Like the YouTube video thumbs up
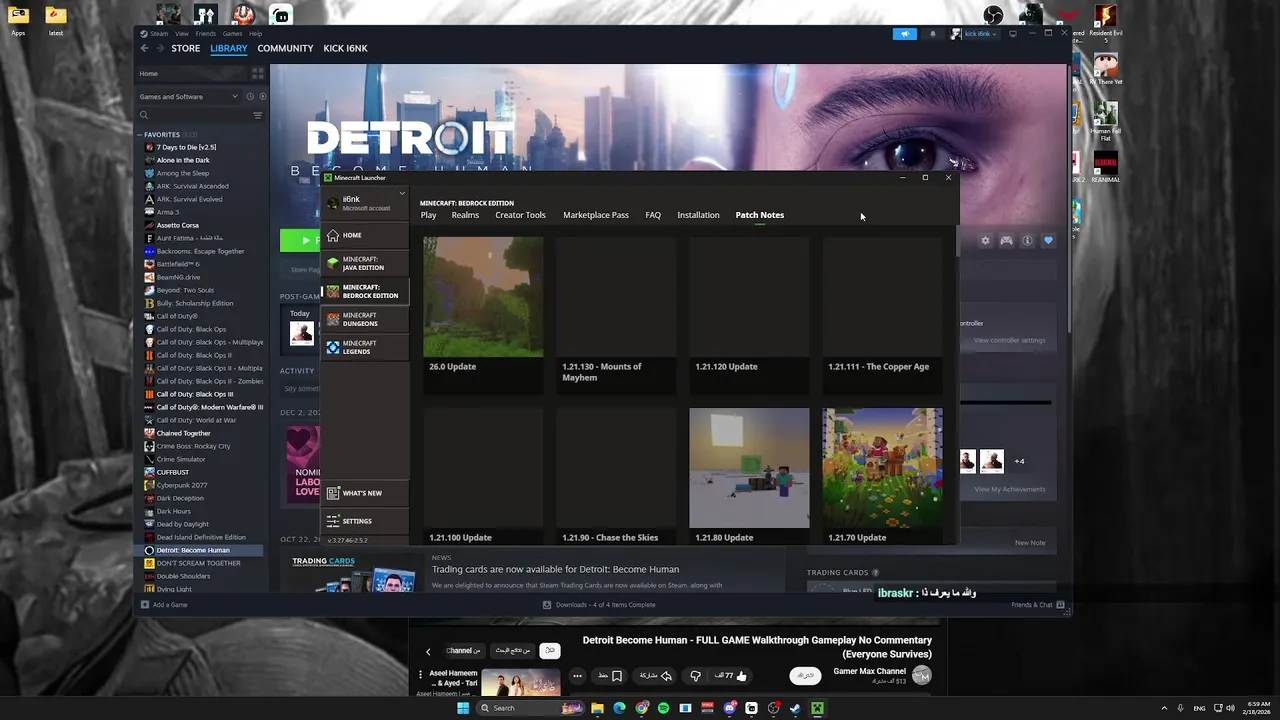The height and width of the screenshot is (720, 1280). point(741,676)
